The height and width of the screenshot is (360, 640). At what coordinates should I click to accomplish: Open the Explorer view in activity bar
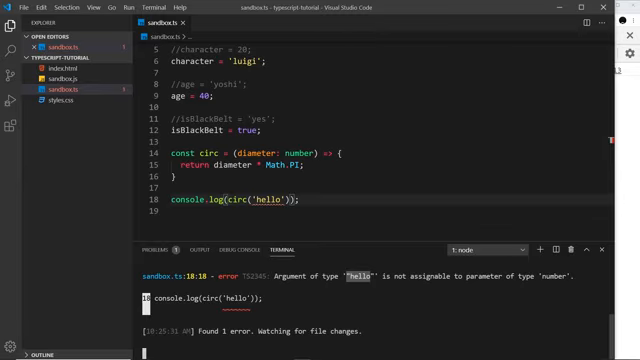10,26
